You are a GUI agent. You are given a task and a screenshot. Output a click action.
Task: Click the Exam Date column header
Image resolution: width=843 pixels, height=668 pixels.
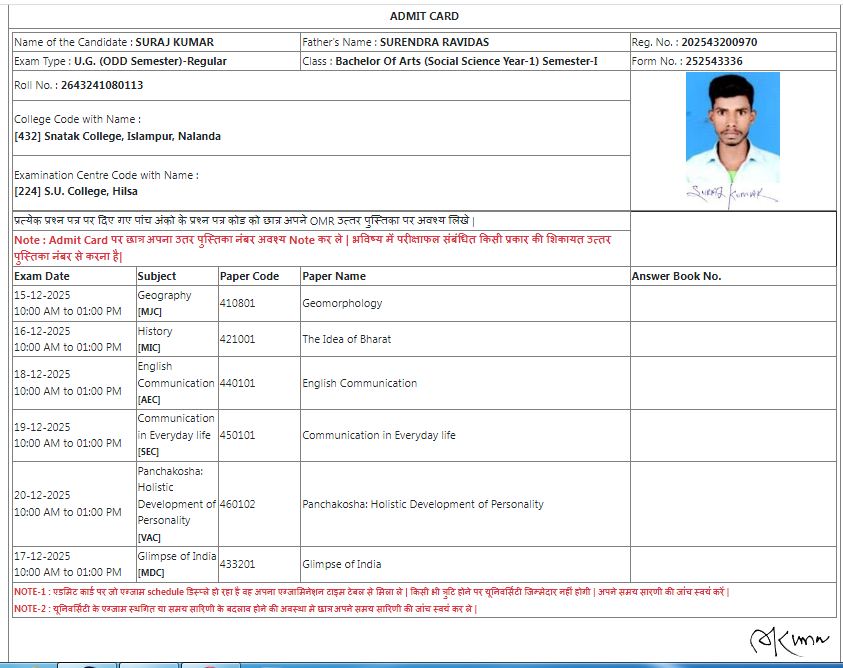coord(42,276)
